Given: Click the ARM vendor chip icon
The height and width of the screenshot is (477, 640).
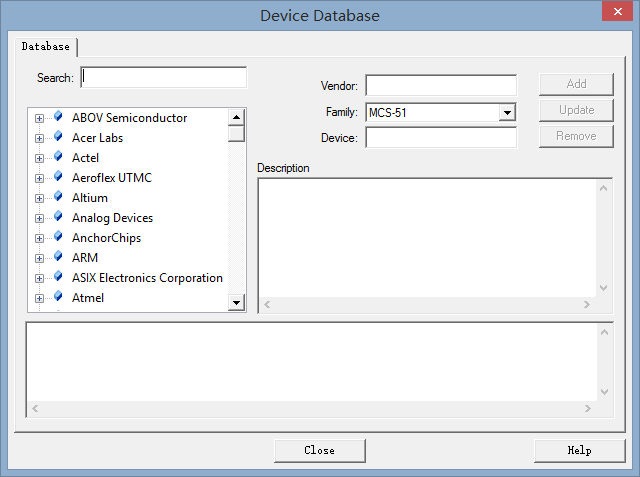Looking at the screenshot, I should (58, 257).
